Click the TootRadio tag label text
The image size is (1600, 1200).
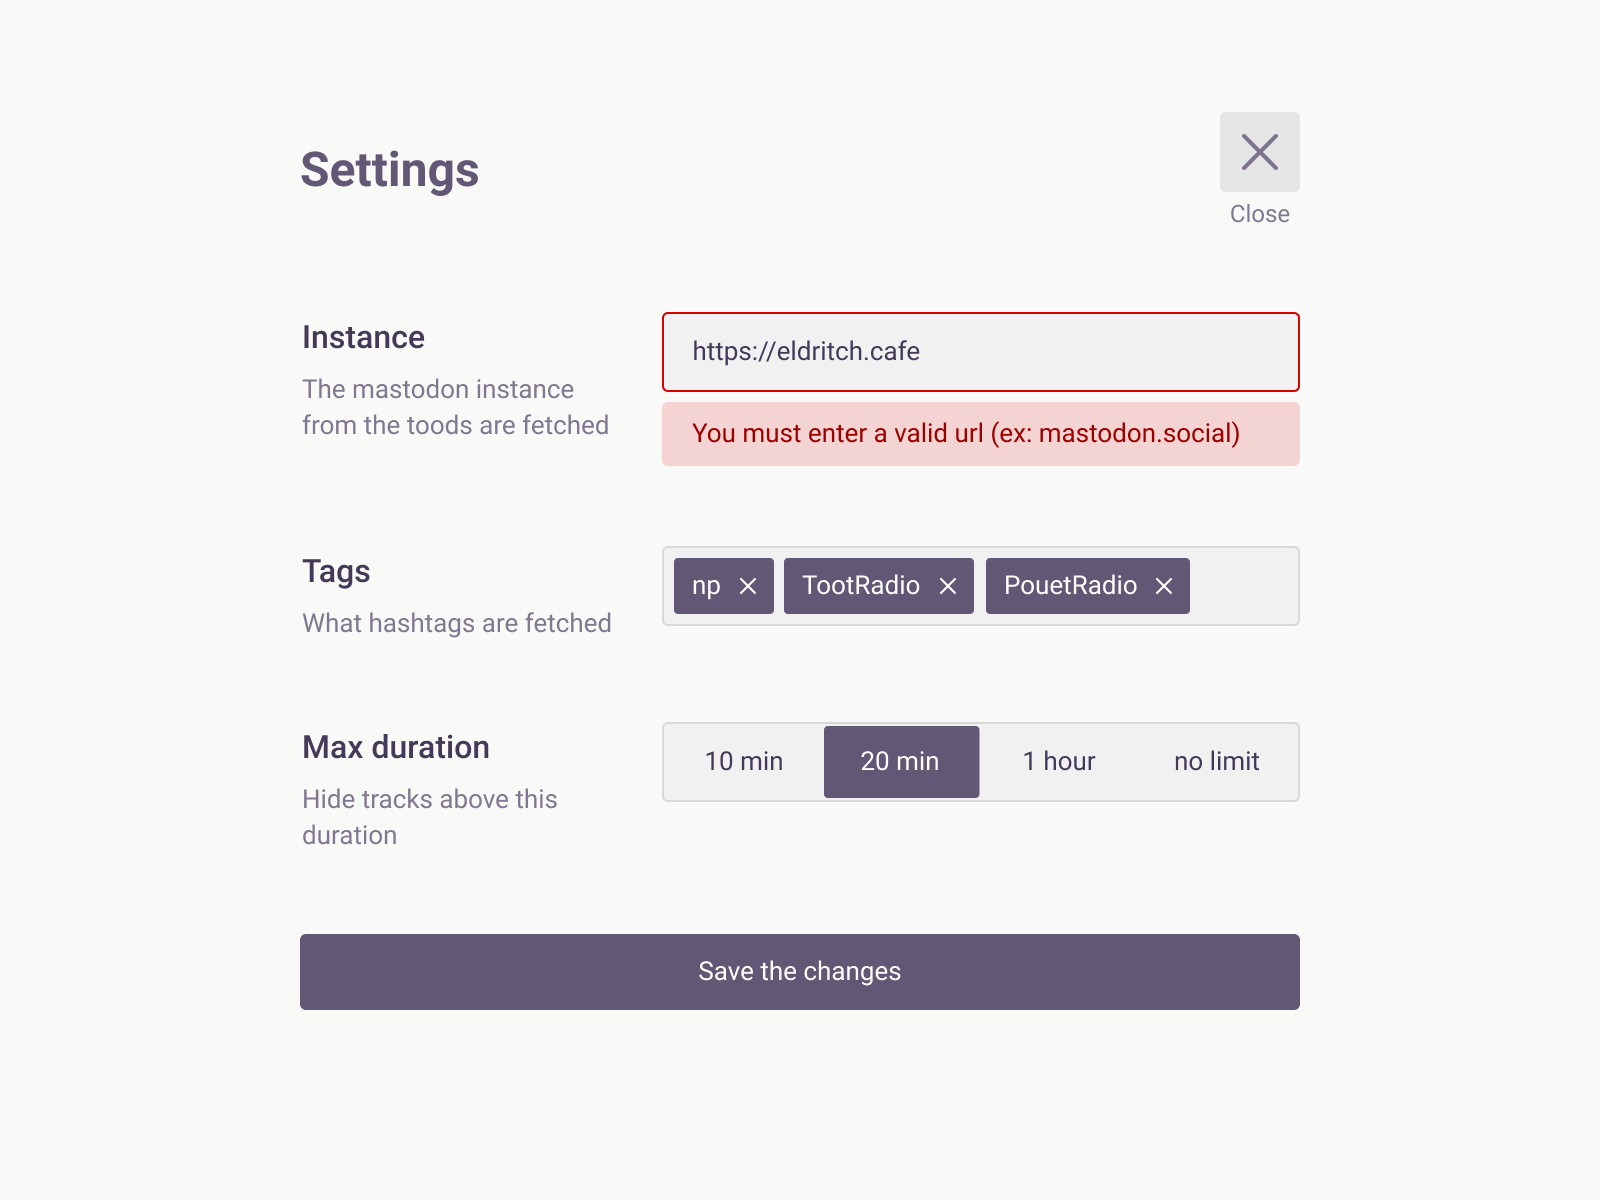point(860,586)
